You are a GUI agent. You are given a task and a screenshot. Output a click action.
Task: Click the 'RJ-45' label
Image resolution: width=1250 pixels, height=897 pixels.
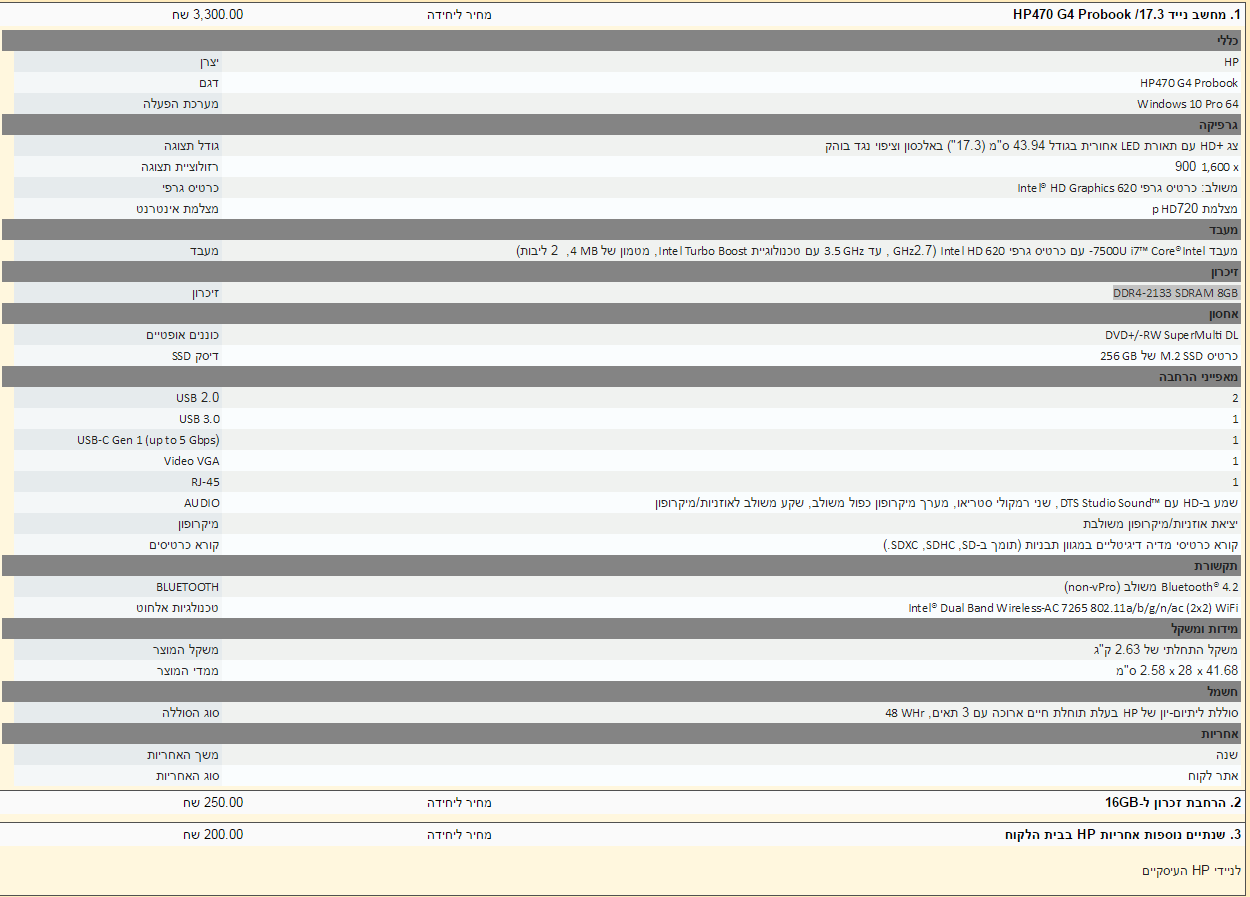205,482
